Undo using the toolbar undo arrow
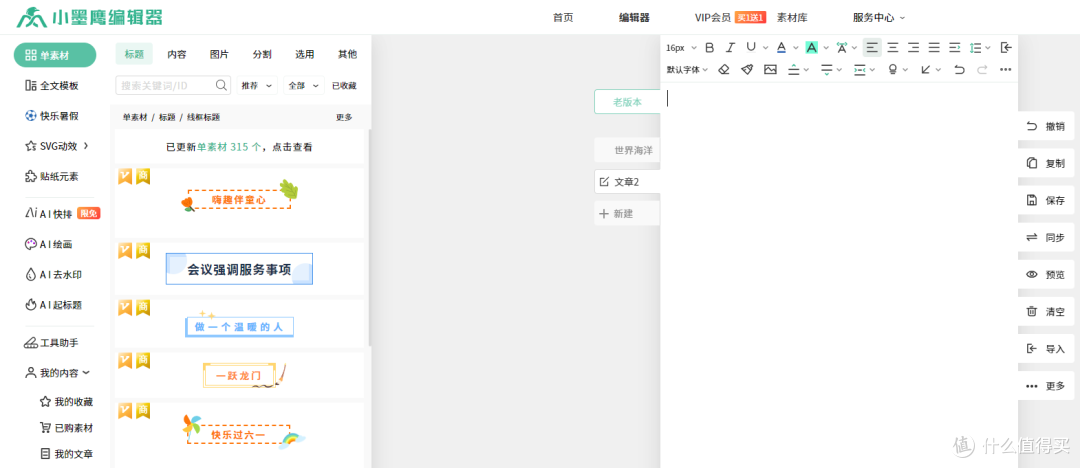The width and height of the screenshot is (1080, 468). click(x=959, y=70)
